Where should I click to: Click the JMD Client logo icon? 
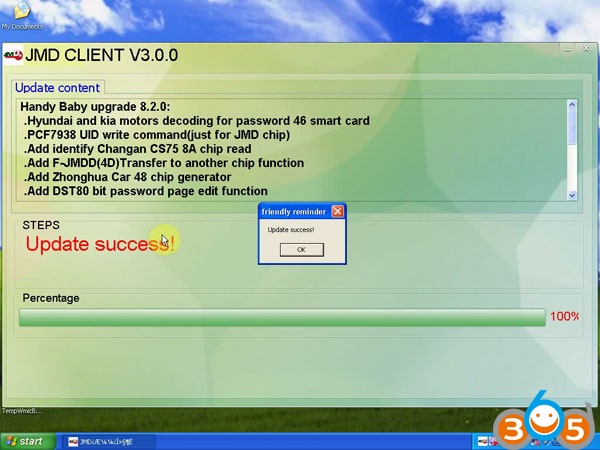13,55
